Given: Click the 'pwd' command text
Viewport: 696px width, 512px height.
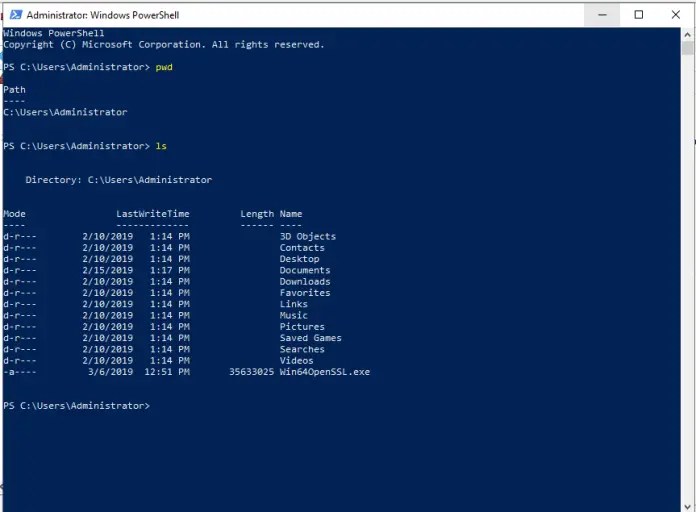Looking at the screenshot, I should click(x=164, y=67).
